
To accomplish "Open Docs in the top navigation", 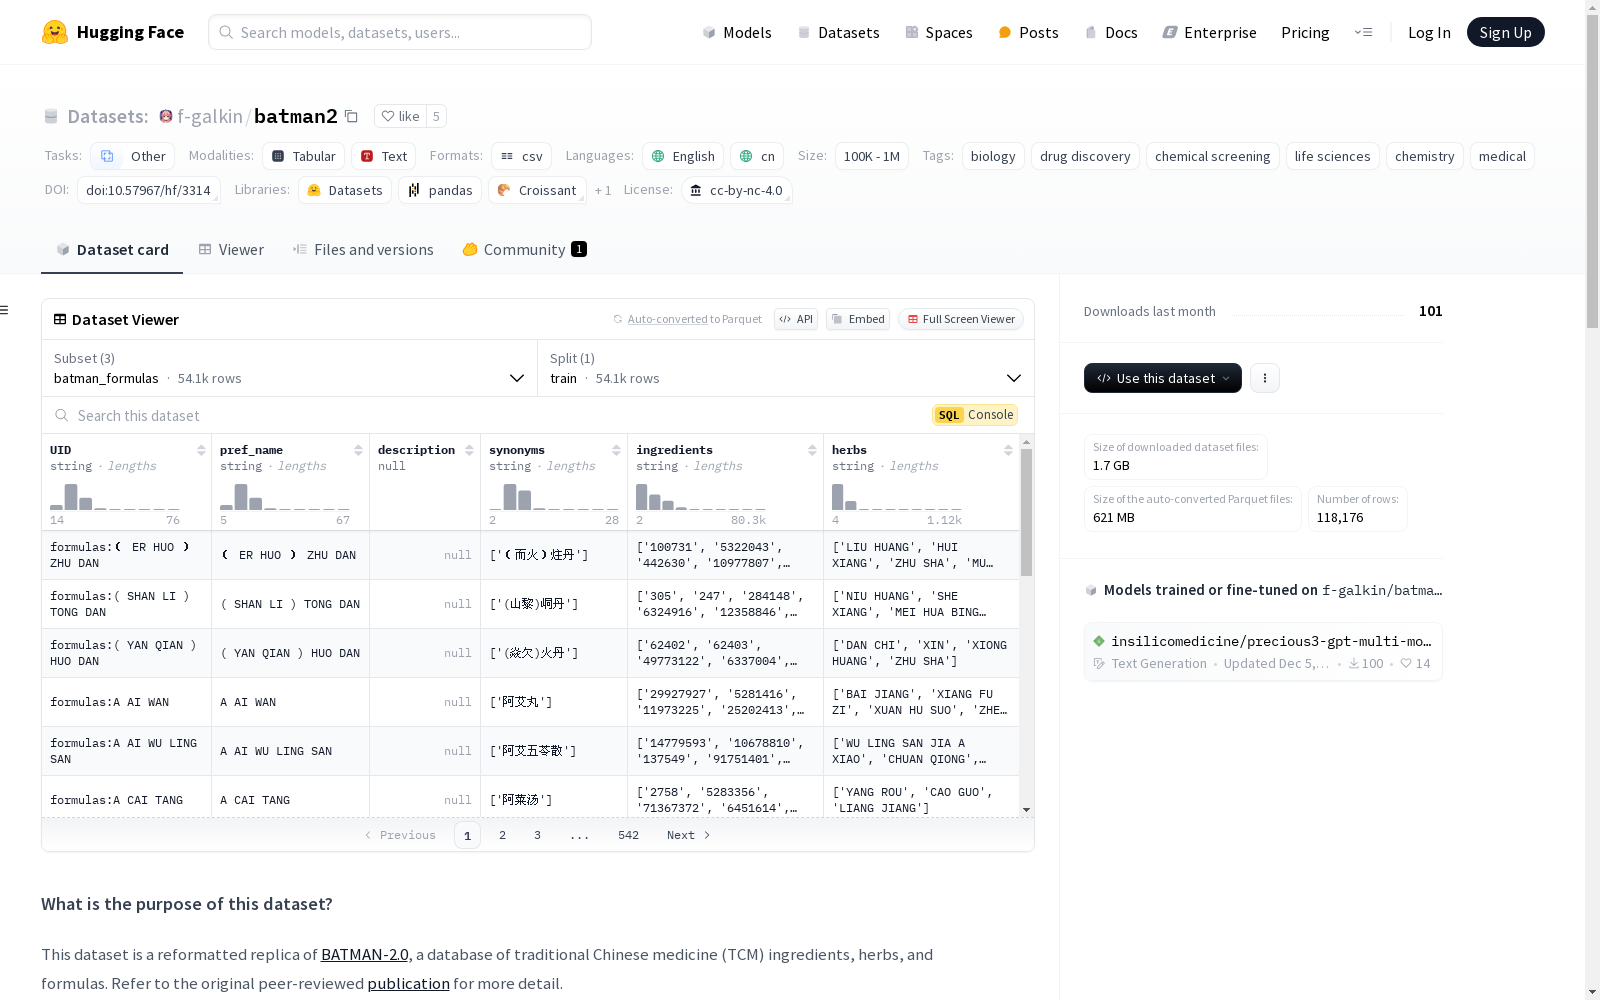I will point(1111,32).
